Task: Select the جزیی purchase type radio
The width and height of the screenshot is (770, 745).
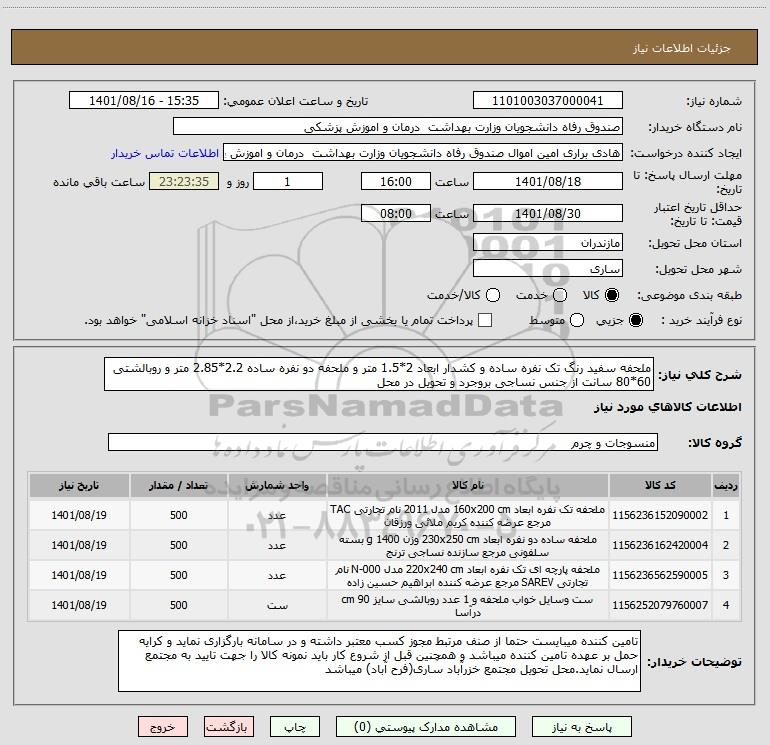Action: click(x=635, y=320)
